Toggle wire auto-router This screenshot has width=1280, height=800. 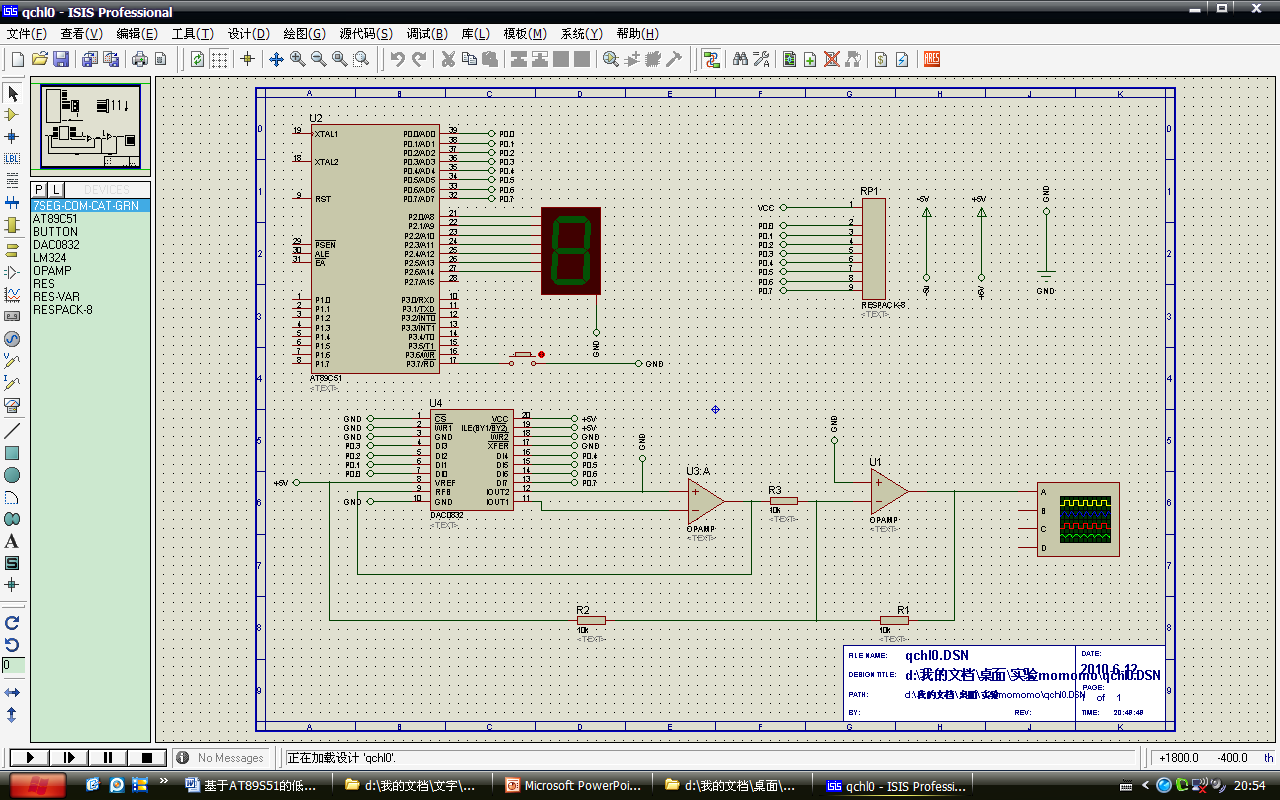coord(711,59)
